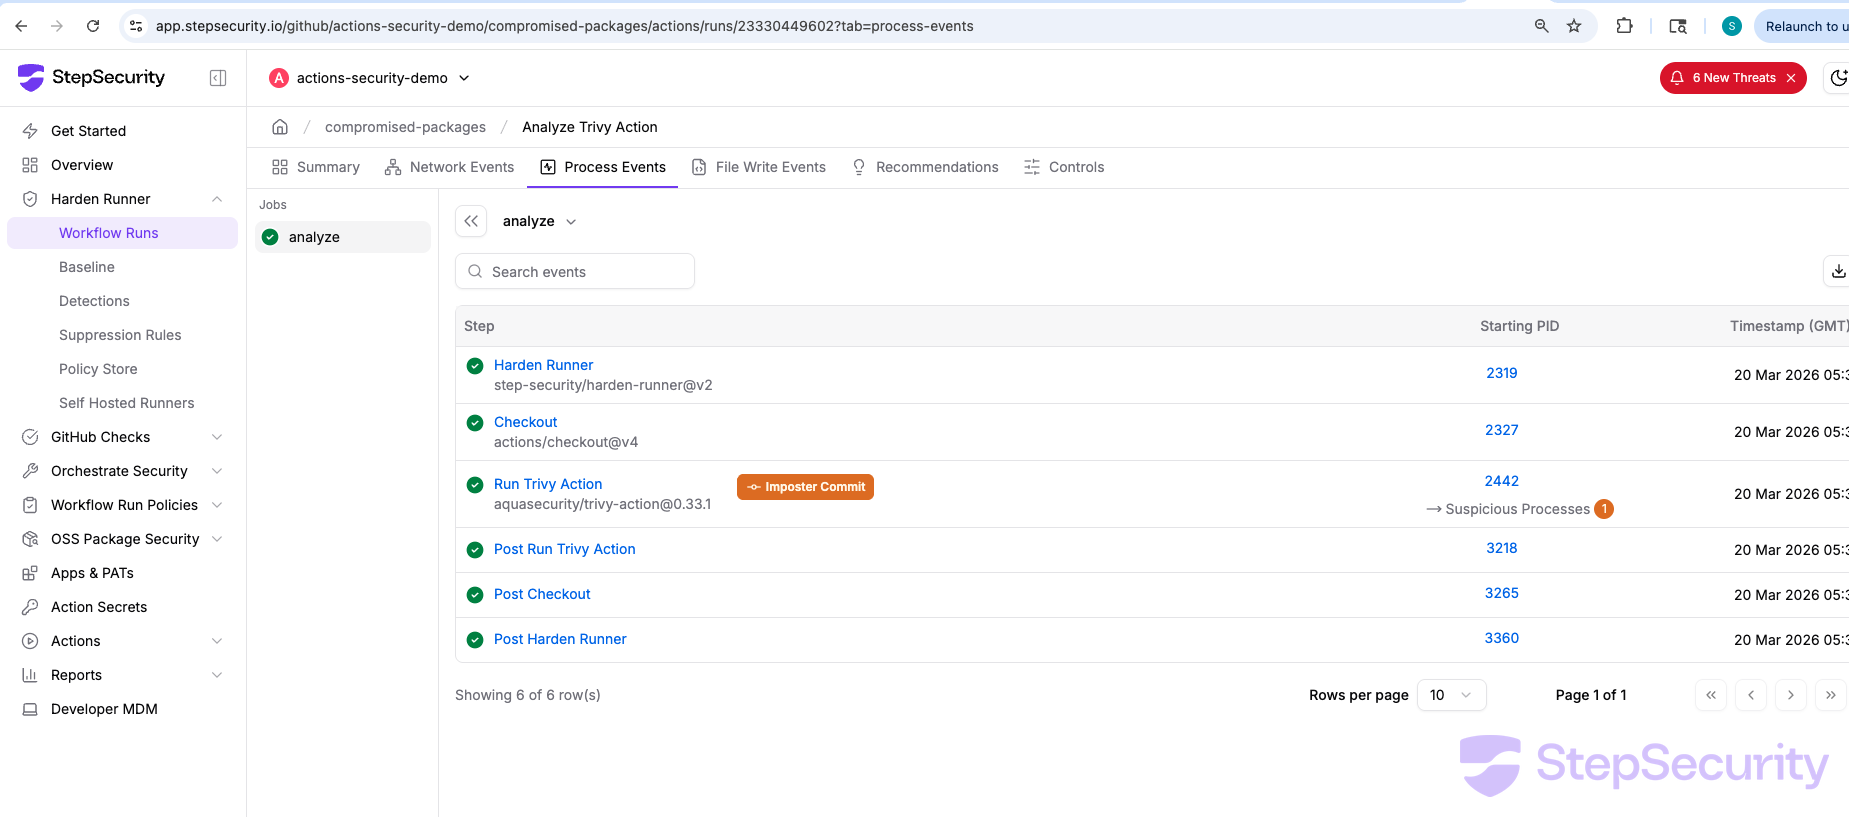Viewport: 1849px width, 817px height.
Task: Open the browser extensions puzzle icon
Action: (x=1625, y=26)
